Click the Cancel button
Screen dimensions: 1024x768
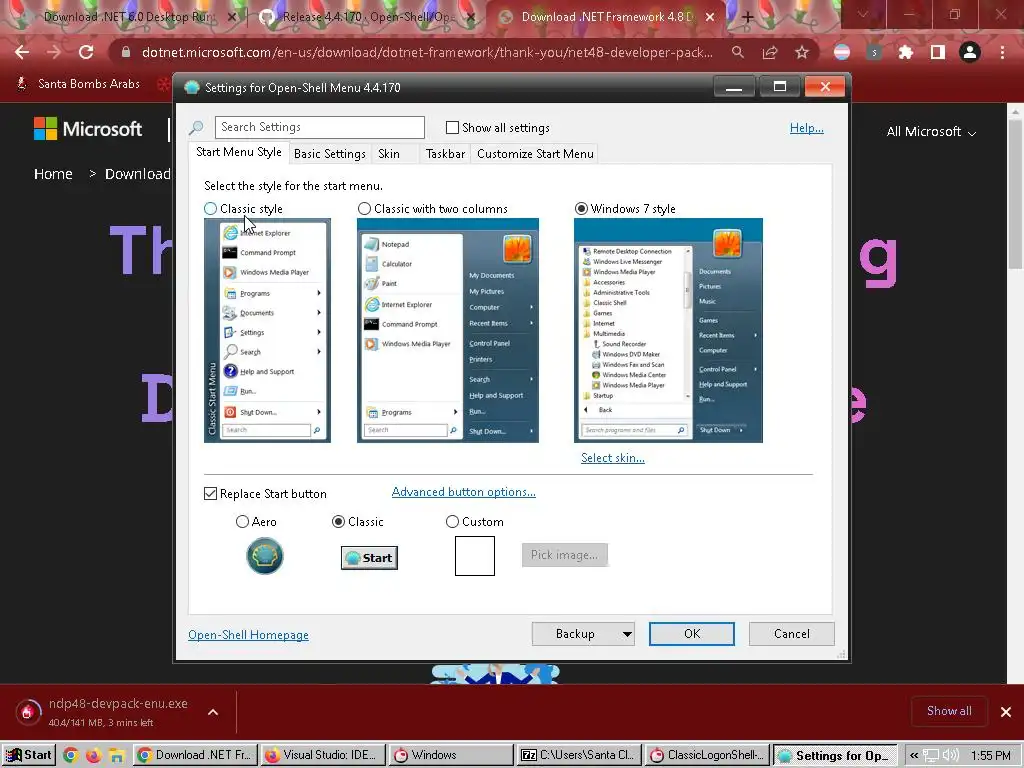pos(792,633)
